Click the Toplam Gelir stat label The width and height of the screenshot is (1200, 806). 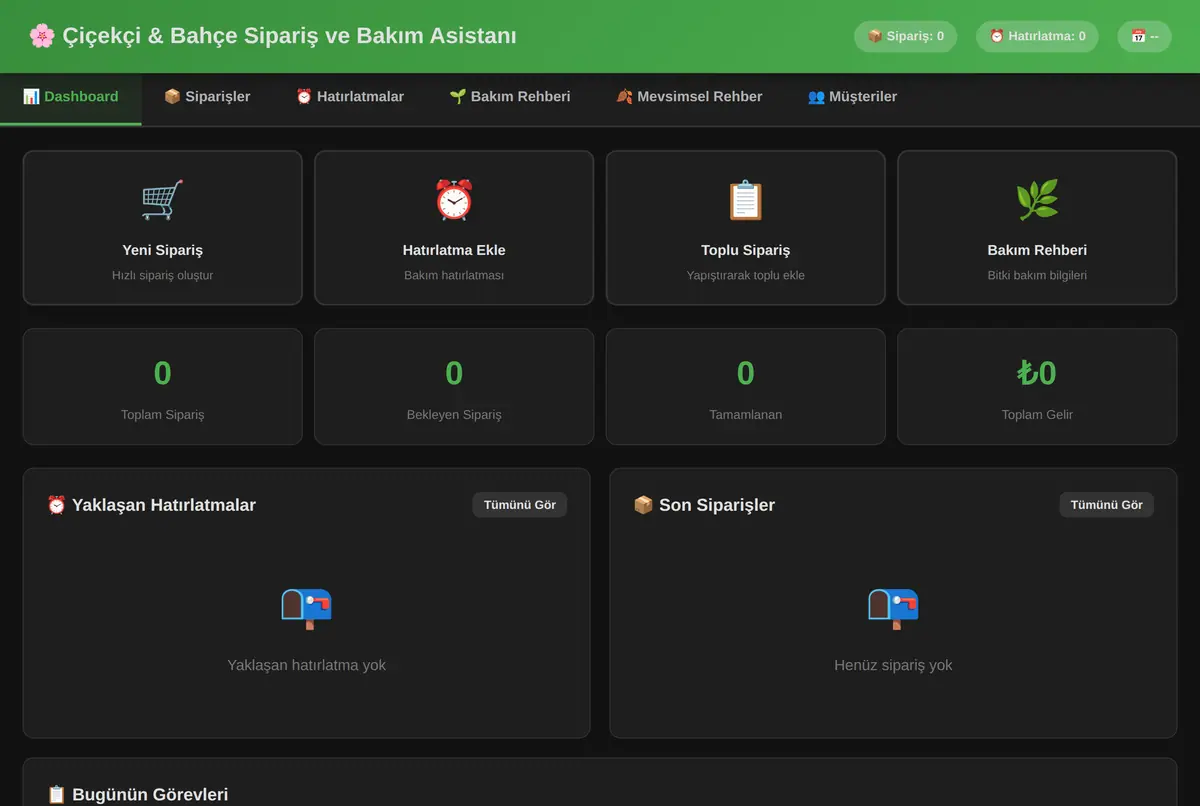click(x=1037, y=414)
